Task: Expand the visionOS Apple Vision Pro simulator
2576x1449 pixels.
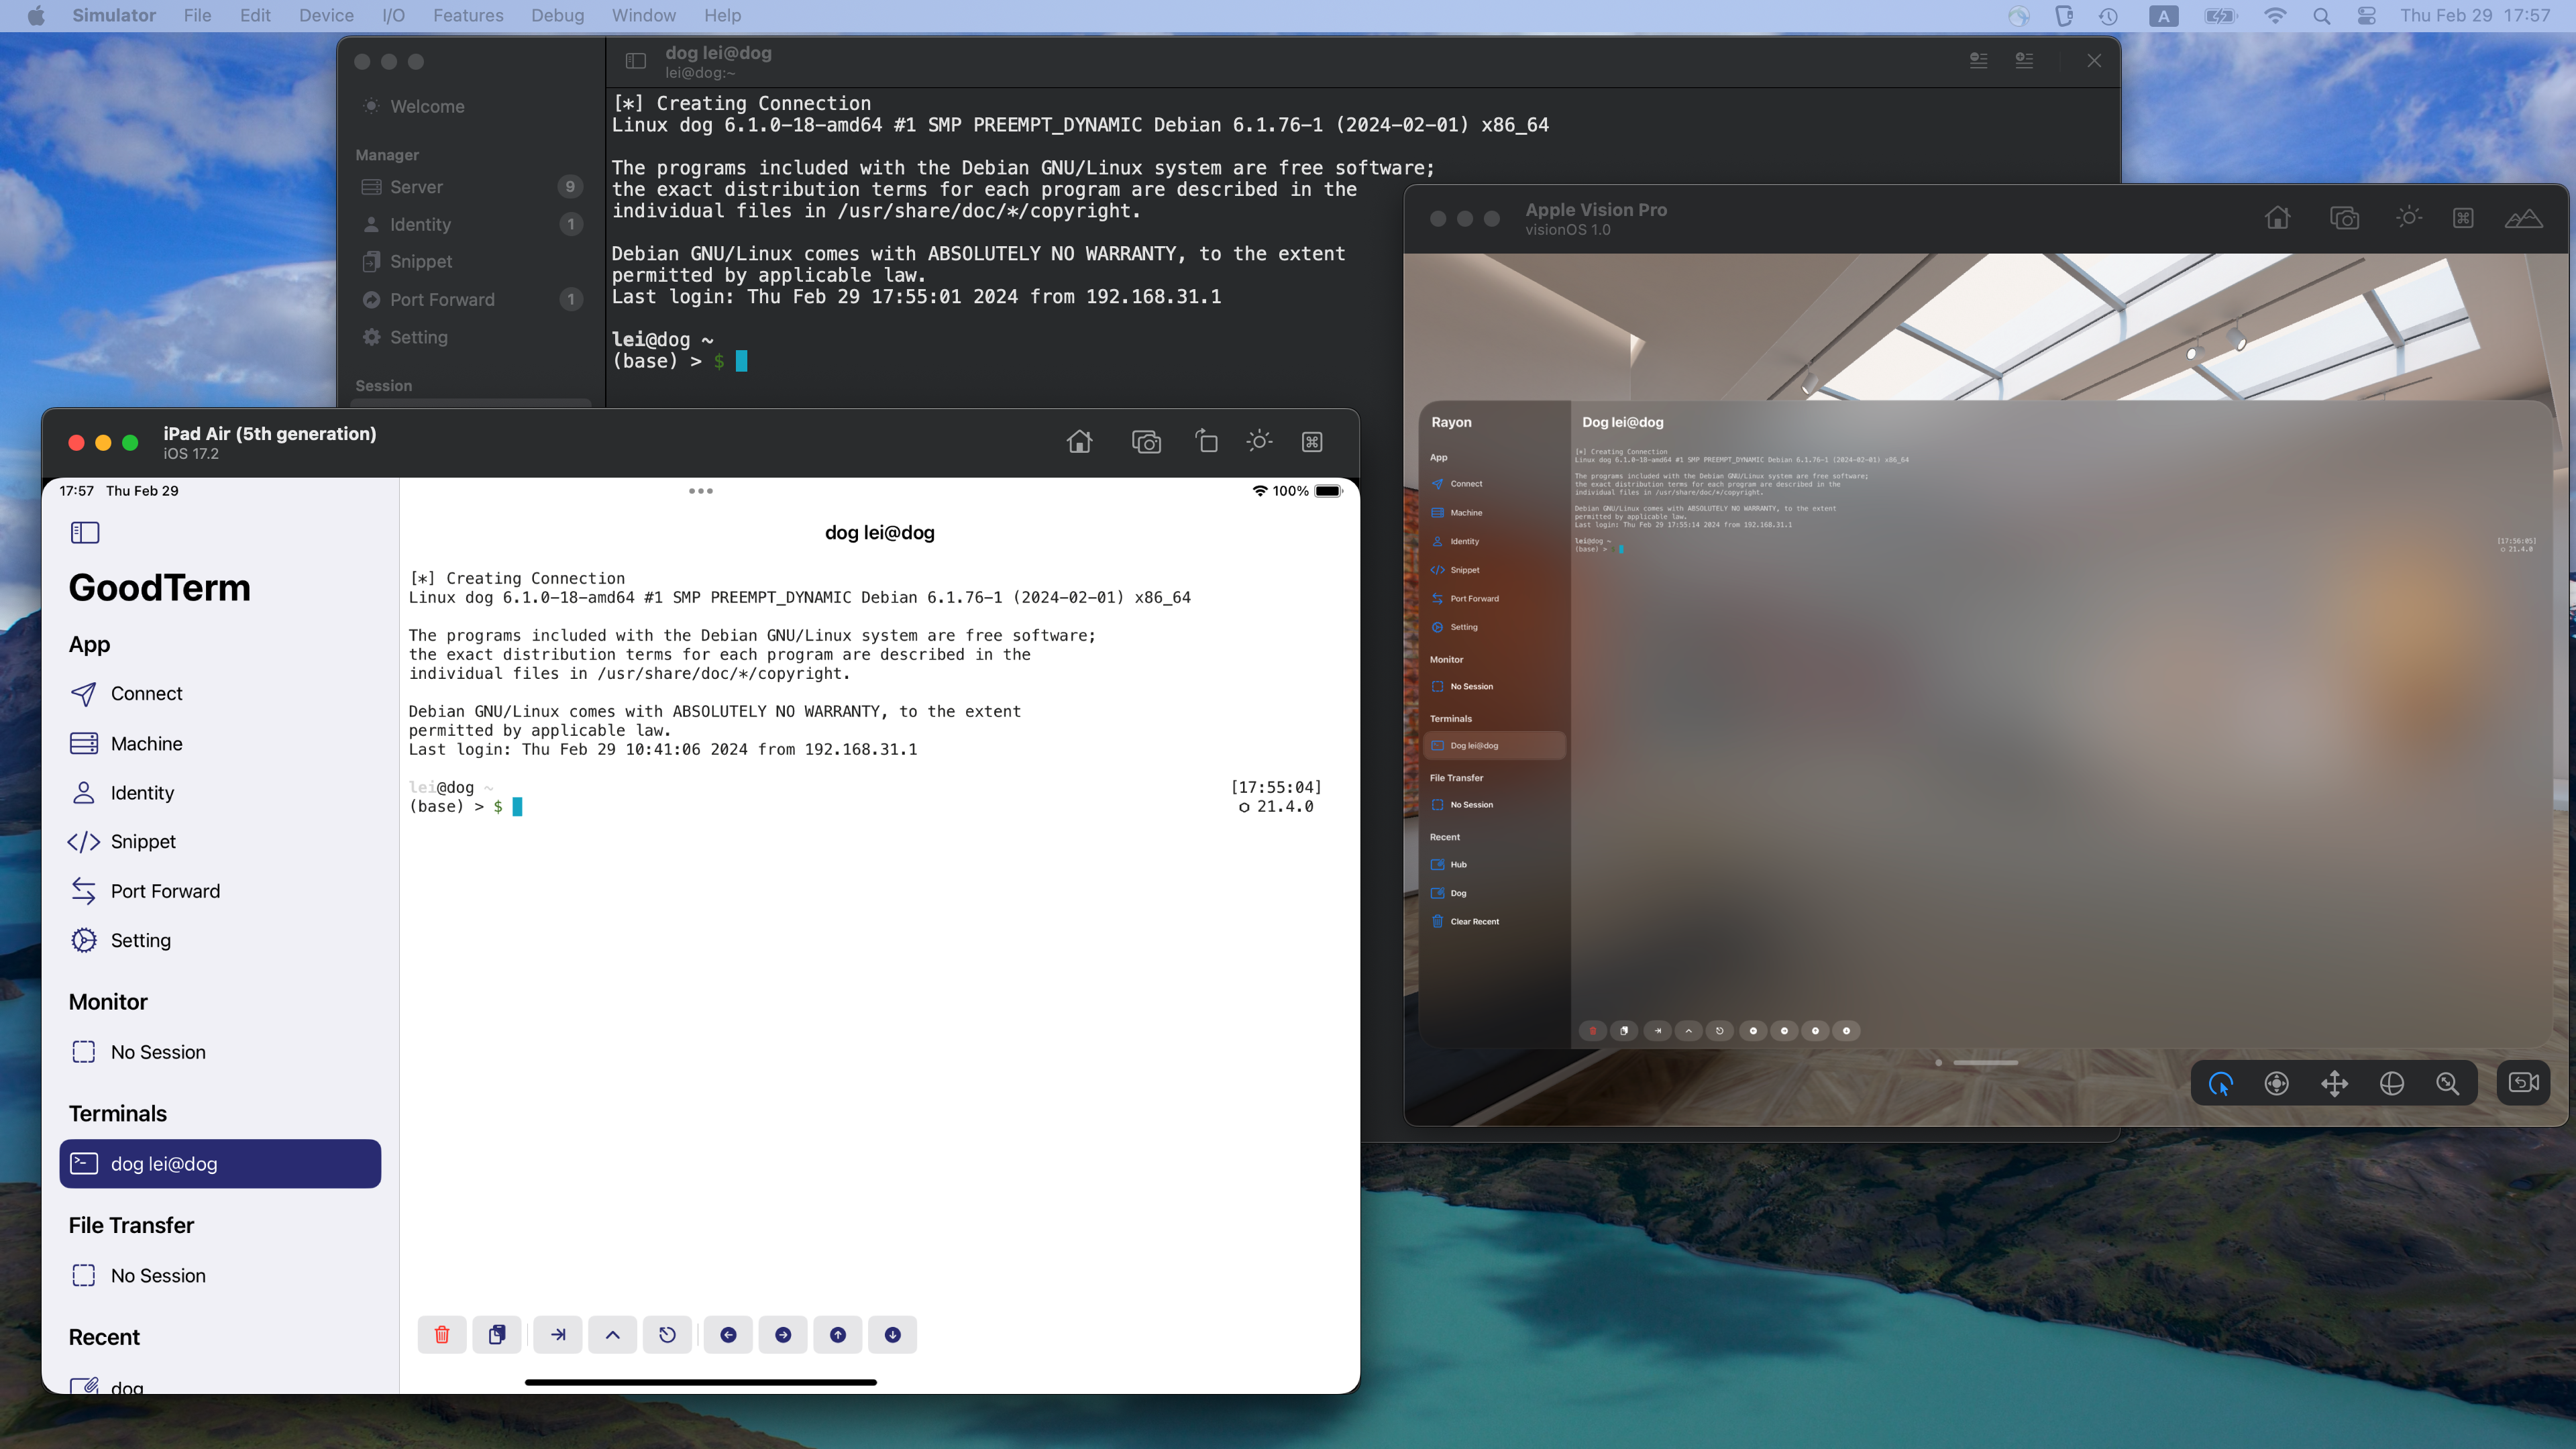Action: tap(1491, 217)
